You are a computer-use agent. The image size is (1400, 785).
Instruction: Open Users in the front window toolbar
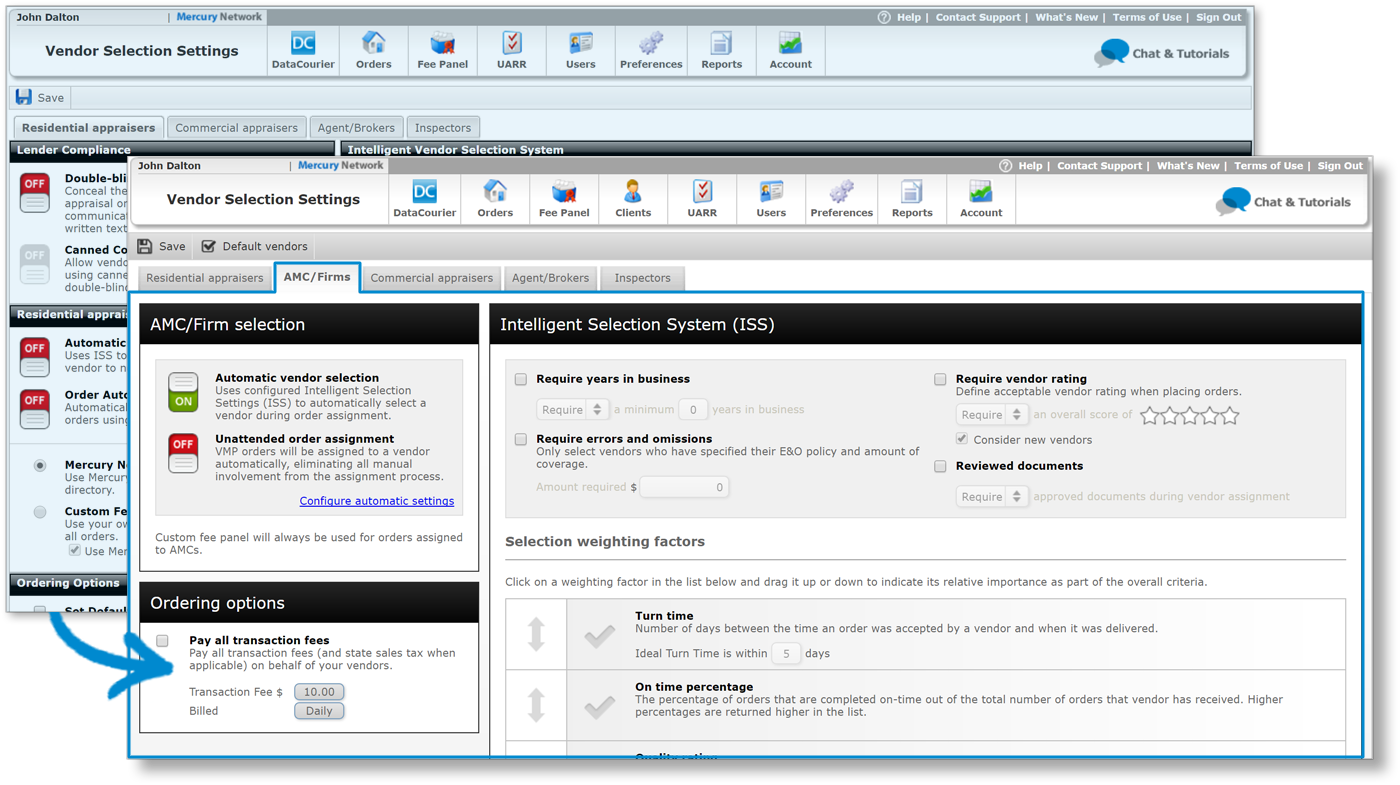[x=771, y=198]
